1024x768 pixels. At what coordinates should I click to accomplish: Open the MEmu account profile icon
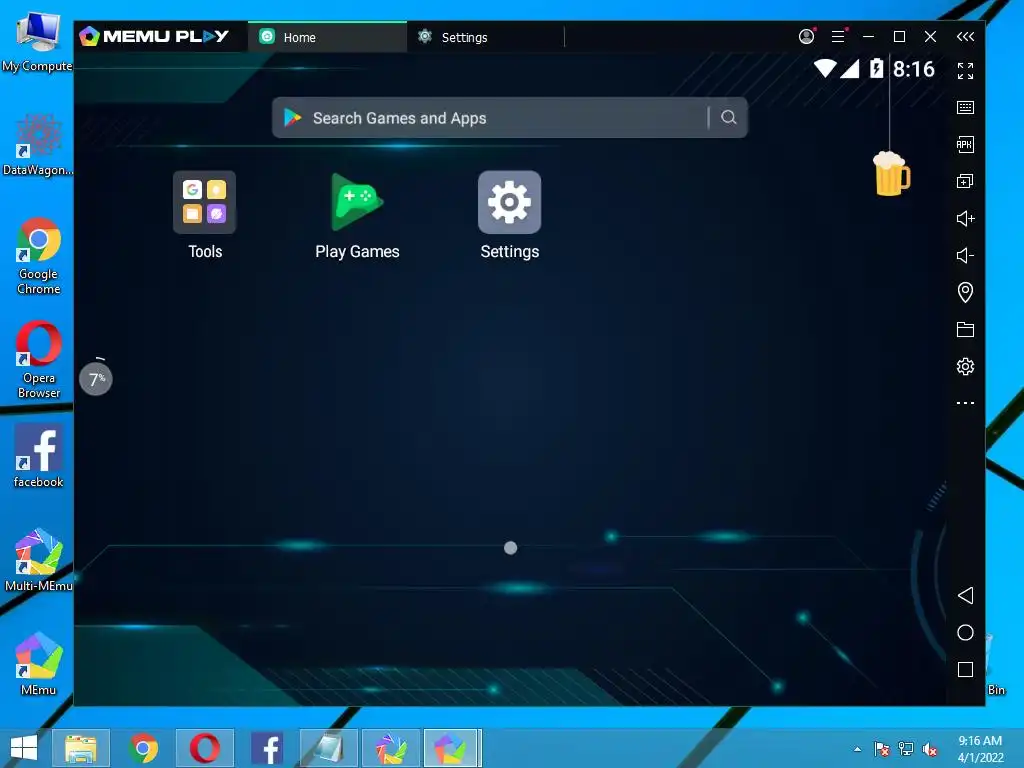[807, 37]
